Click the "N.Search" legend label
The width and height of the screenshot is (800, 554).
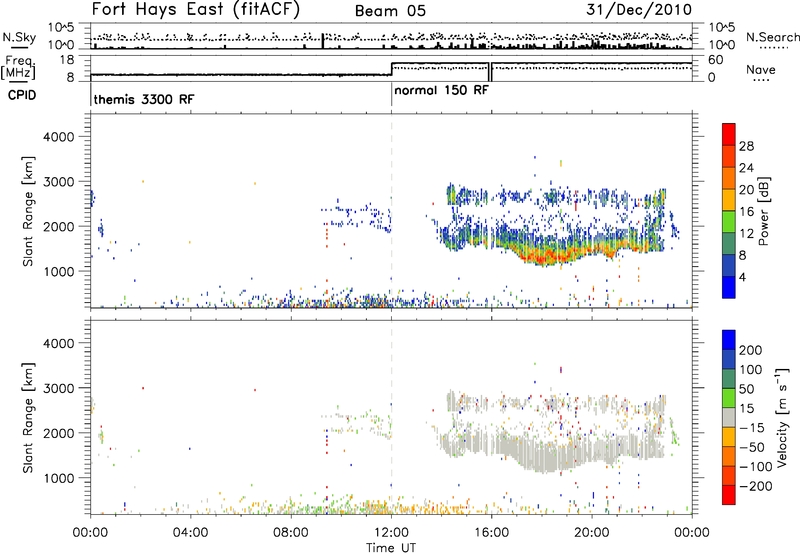pos(773,37)
